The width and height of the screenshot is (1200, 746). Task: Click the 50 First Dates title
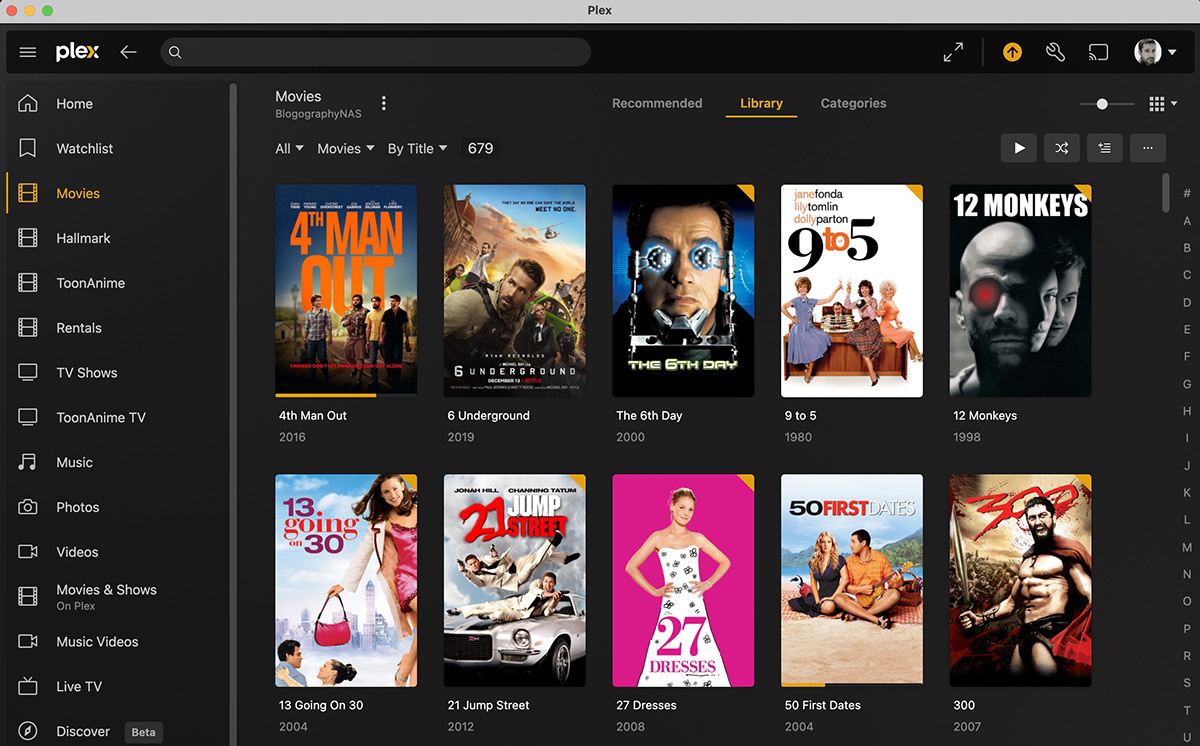(823, 705)
